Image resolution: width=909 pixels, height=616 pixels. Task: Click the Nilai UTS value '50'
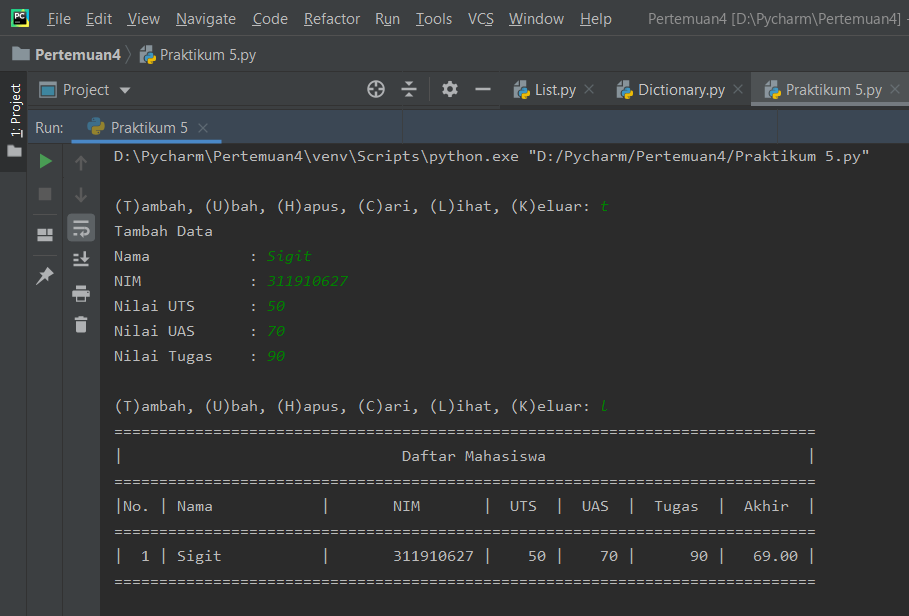[276, 306]
